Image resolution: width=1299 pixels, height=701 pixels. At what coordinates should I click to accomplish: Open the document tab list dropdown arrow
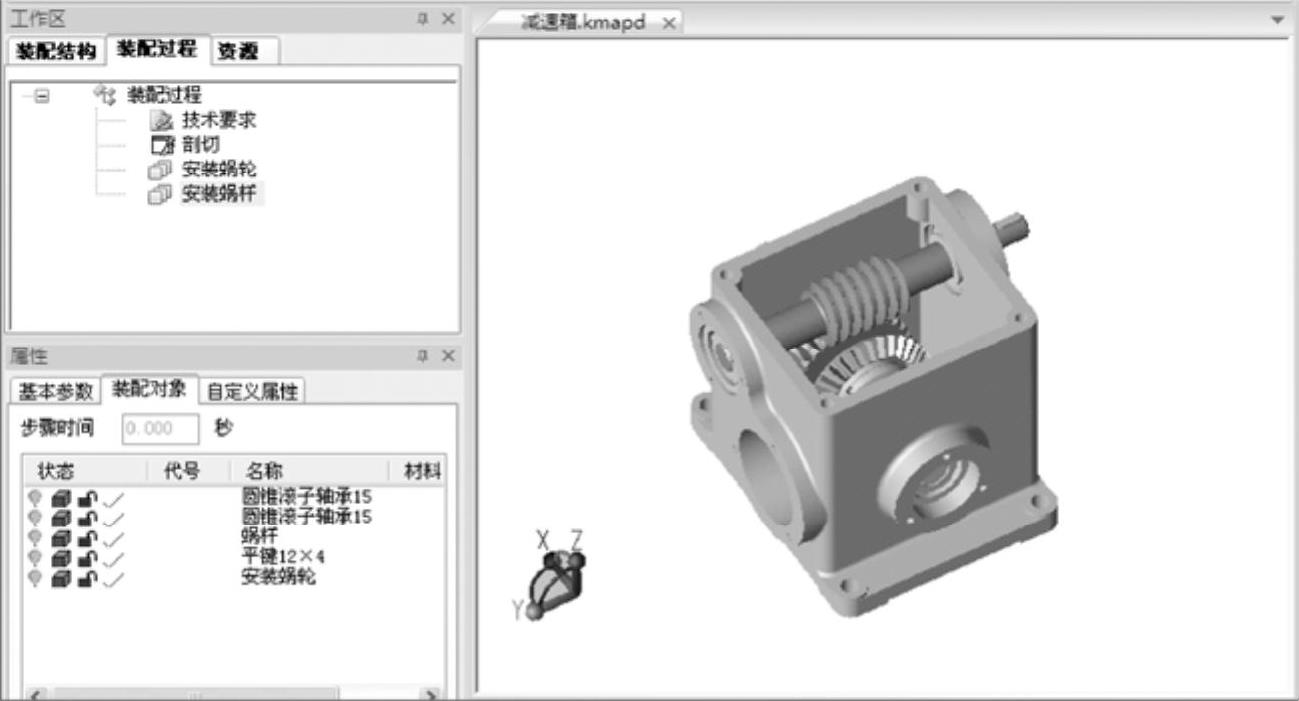(x=1277, y=21)
